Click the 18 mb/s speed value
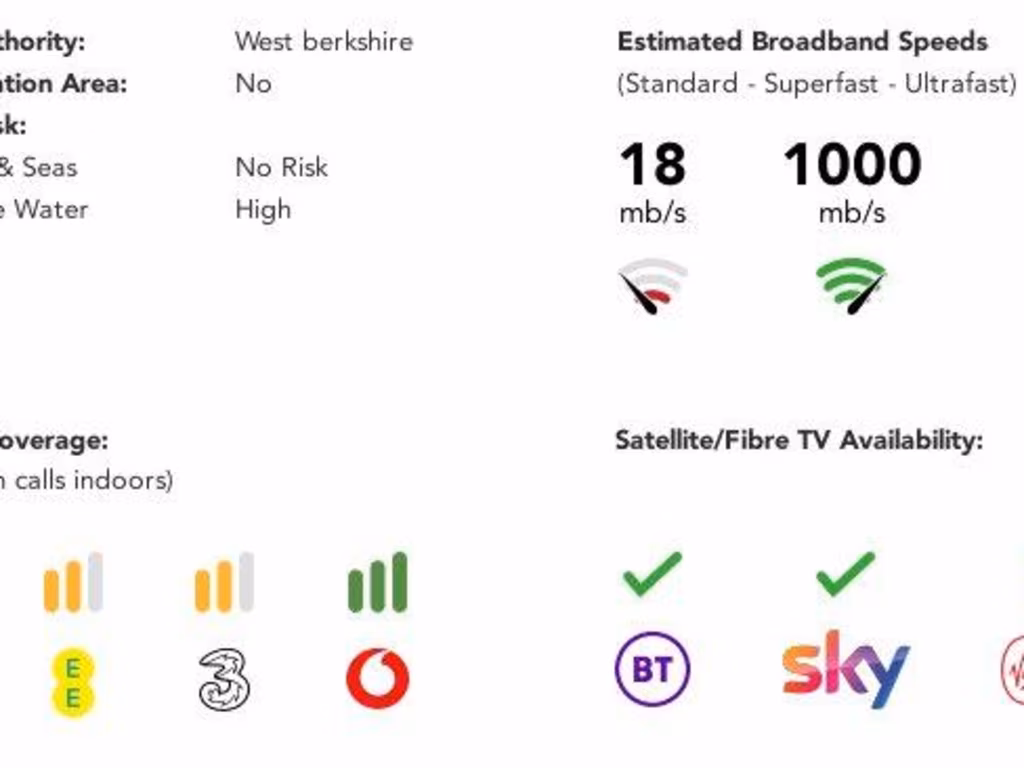The image size is (1024, 768). coord(652,164)
